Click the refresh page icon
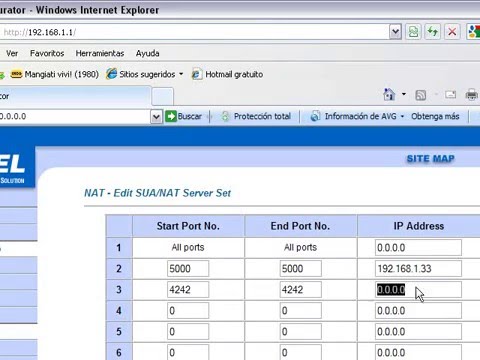The image size is (480, 360). pyautogui.click(x=433, y=32)
